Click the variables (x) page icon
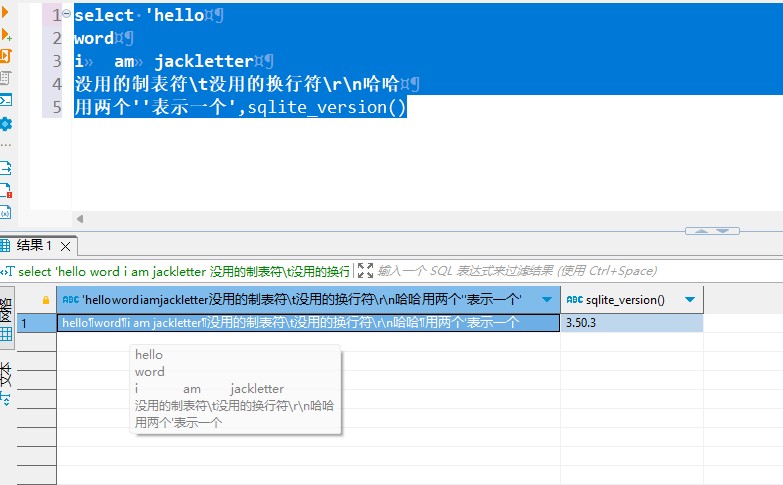 tap(5, 213)
